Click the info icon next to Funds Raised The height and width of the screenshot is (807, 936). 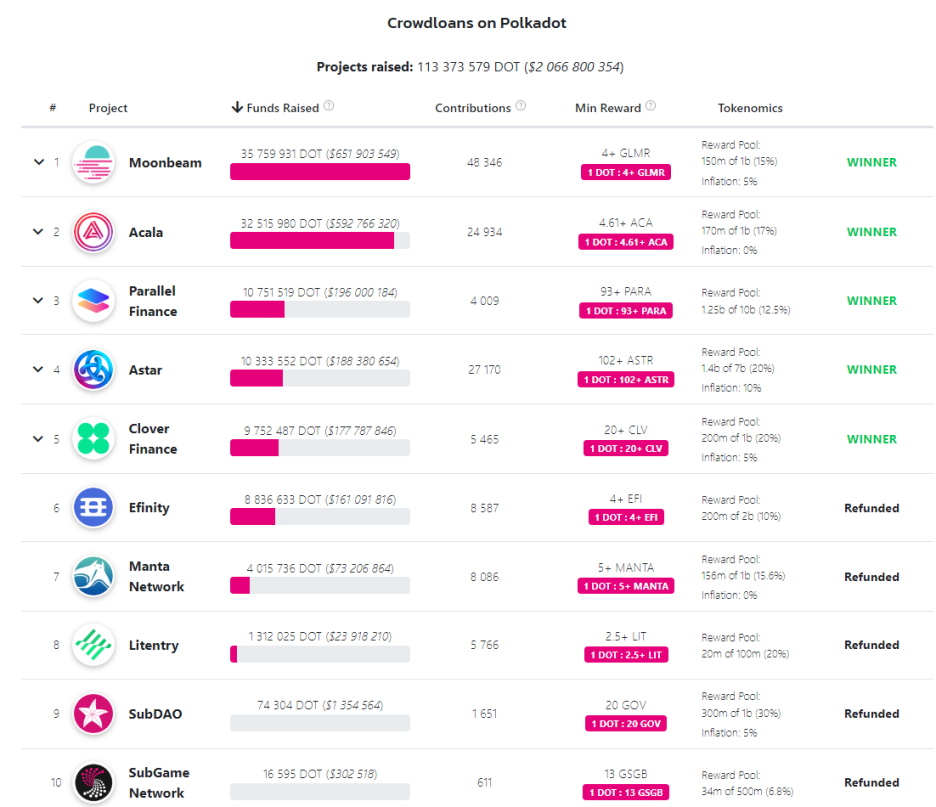tap(329, 106)
